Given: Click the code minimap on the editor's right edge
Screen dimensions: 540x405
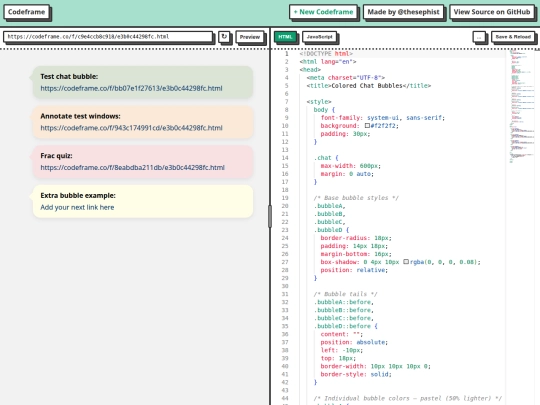Looking at the screenshot, I should (522, 107).
